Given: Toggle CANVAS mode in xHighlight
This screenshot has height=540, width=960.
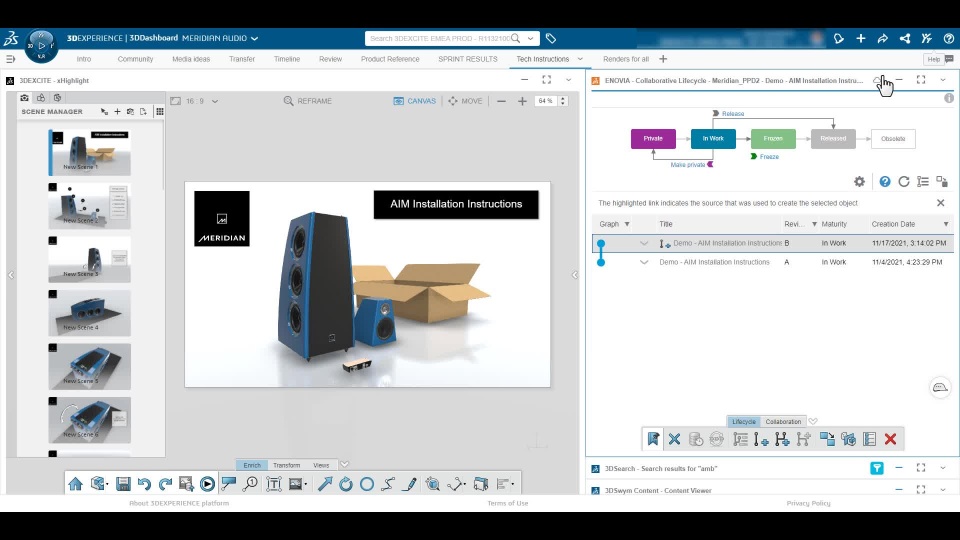Looking at the screenshot, I should (414, 101).
